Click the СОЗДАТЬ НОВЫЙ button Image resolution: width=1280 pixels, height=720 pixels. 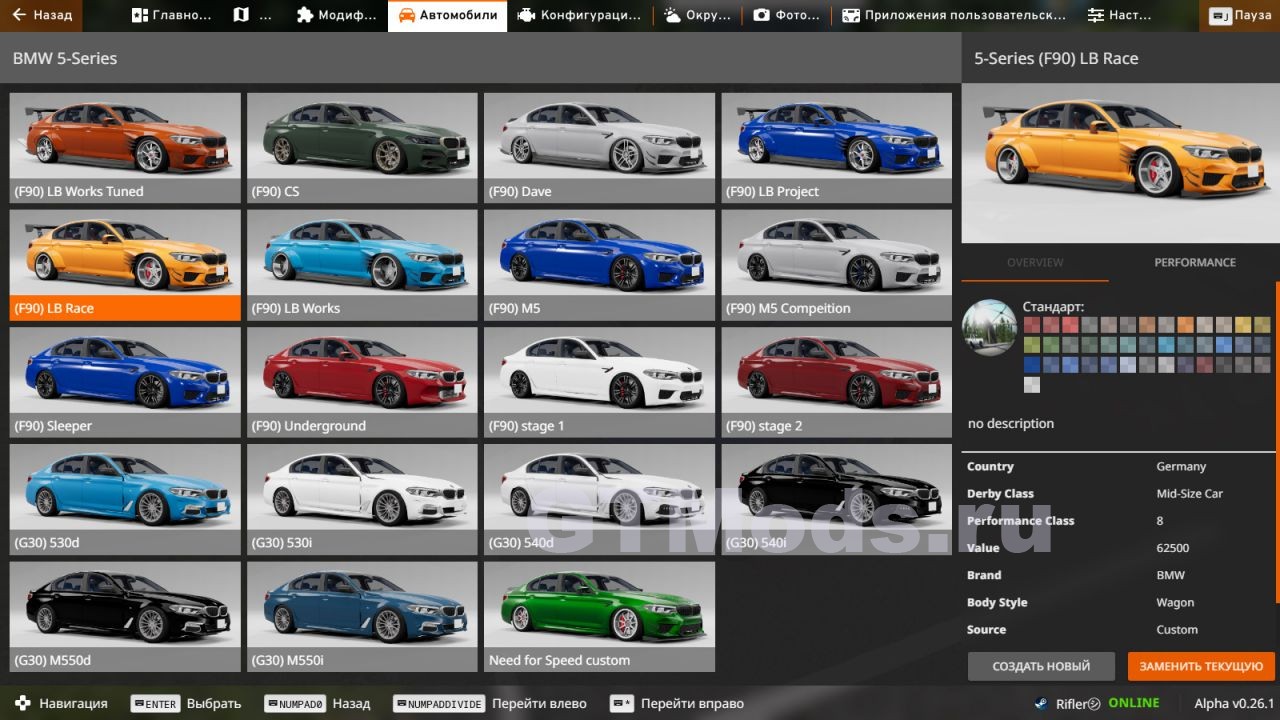click(1041, 666)
